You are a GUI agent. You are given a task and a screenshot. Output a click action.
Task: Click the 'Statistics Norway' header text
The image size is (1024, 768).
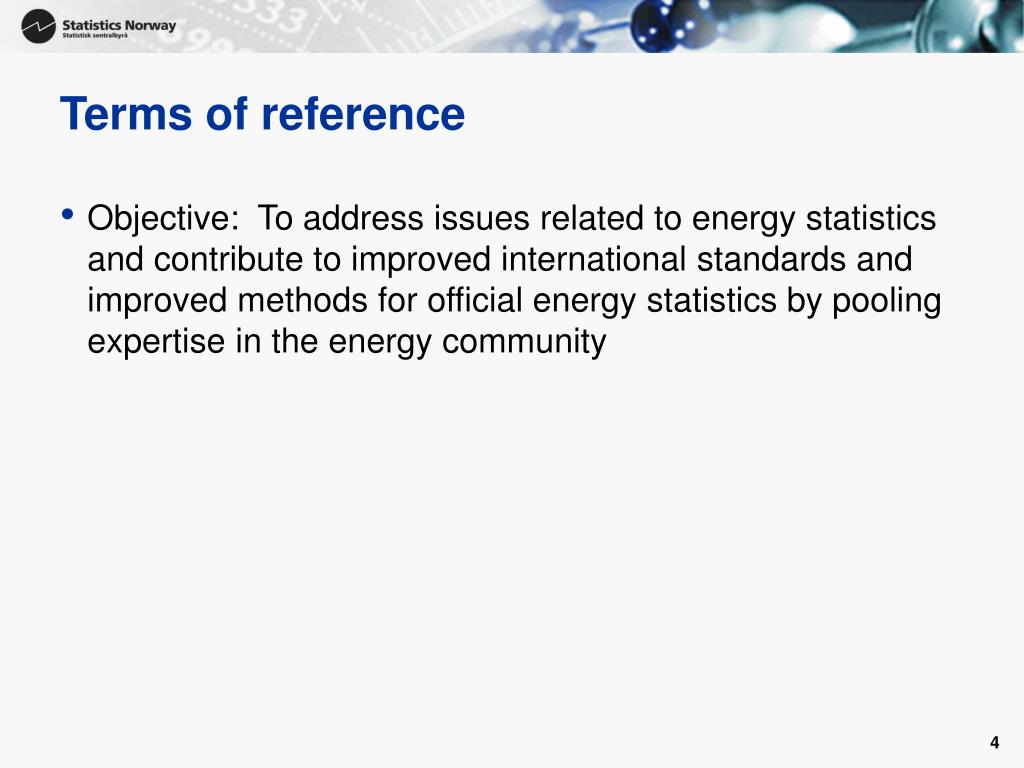(119, 25)
